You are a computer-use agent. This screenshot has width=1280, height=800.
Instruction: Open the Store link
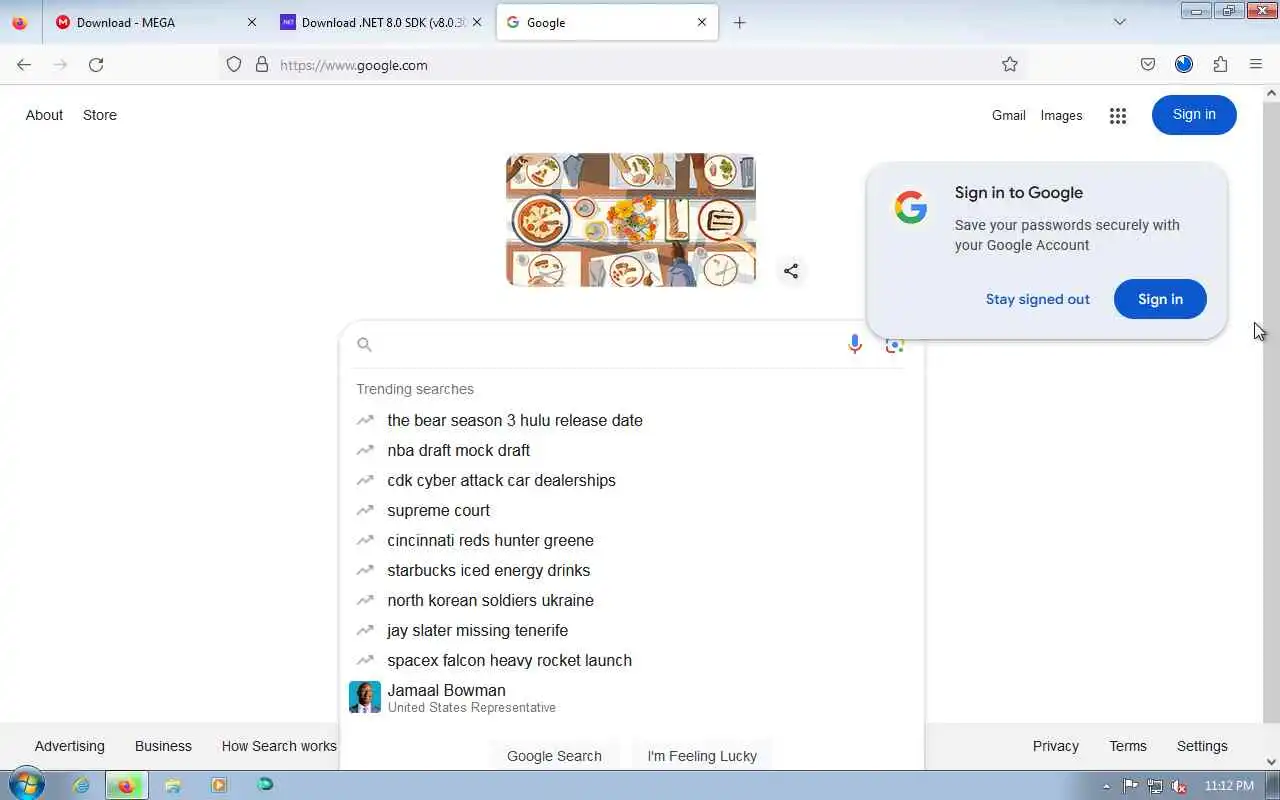(100, 115)
